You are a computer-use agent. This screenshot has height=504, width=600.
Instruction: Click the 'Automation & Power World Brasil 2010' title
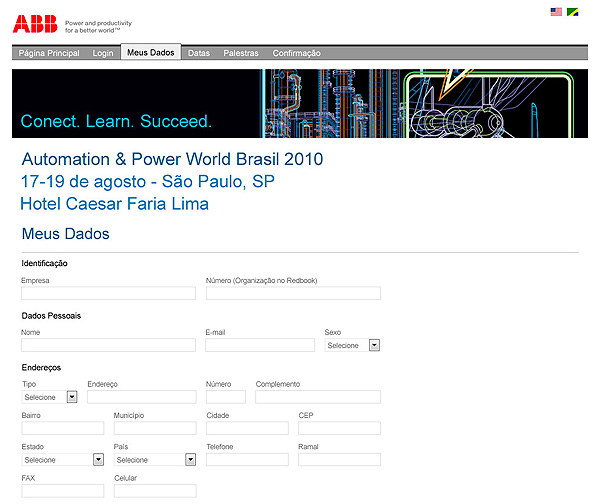172,159
